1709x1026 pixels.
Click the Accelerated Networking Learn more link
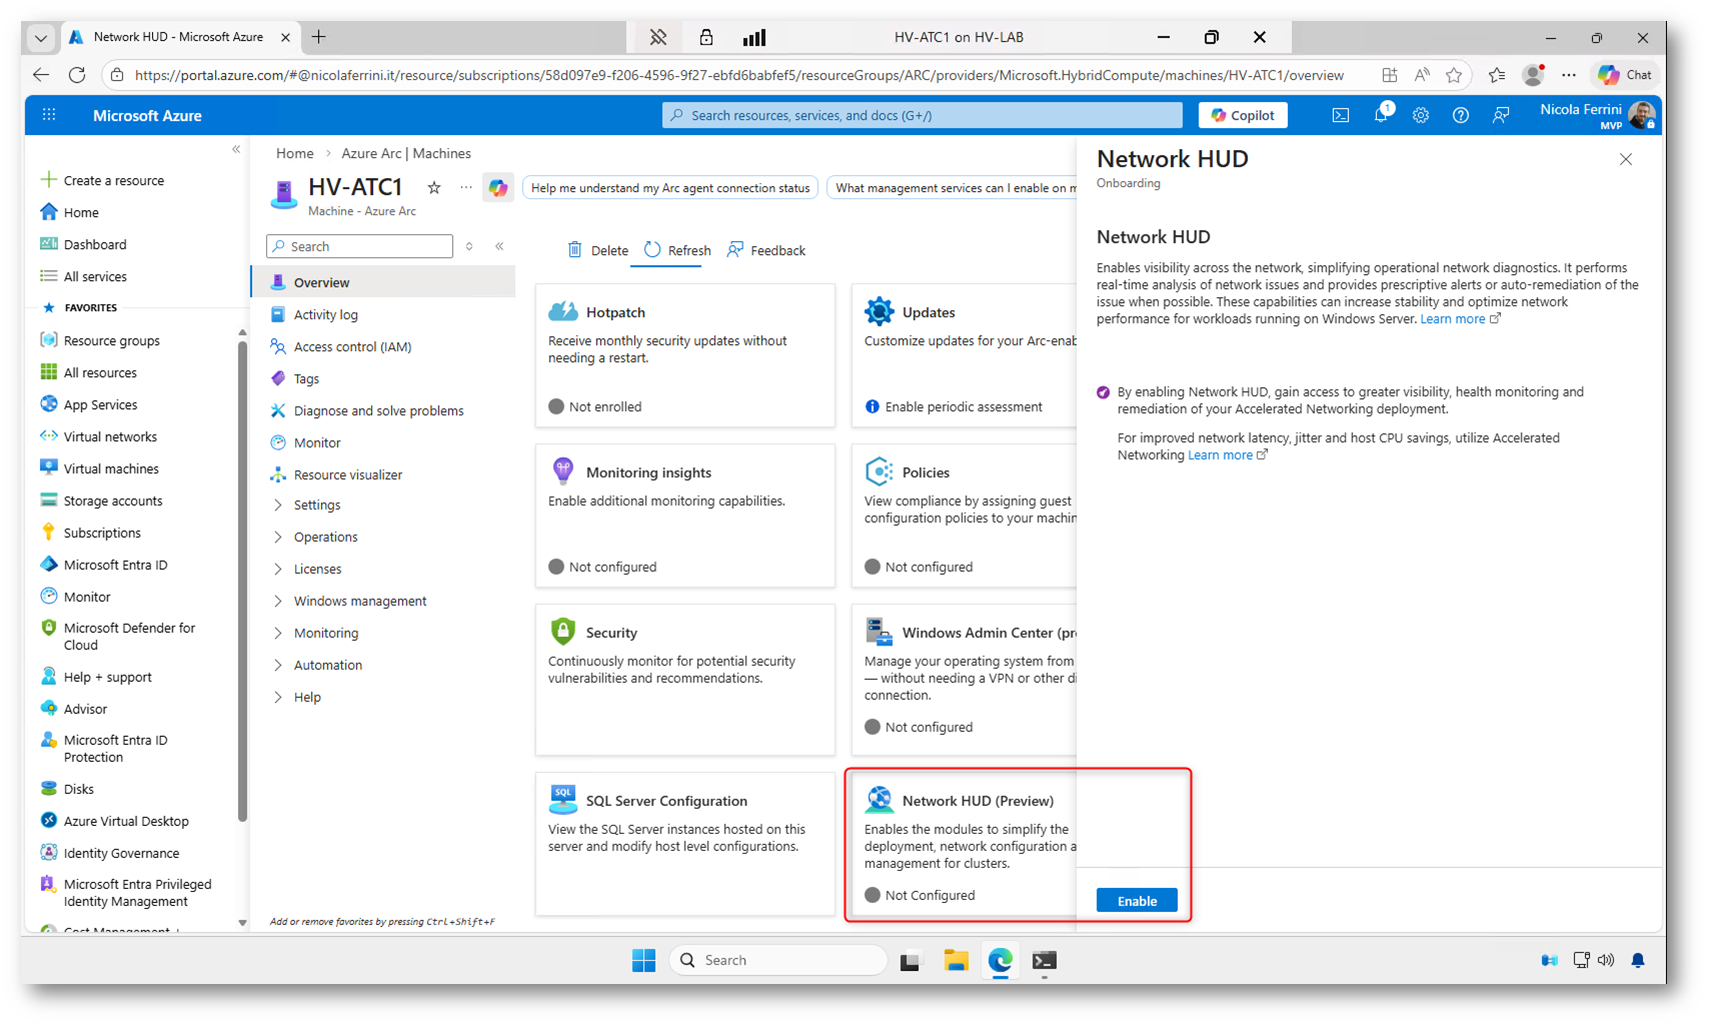pos(1220,455)
